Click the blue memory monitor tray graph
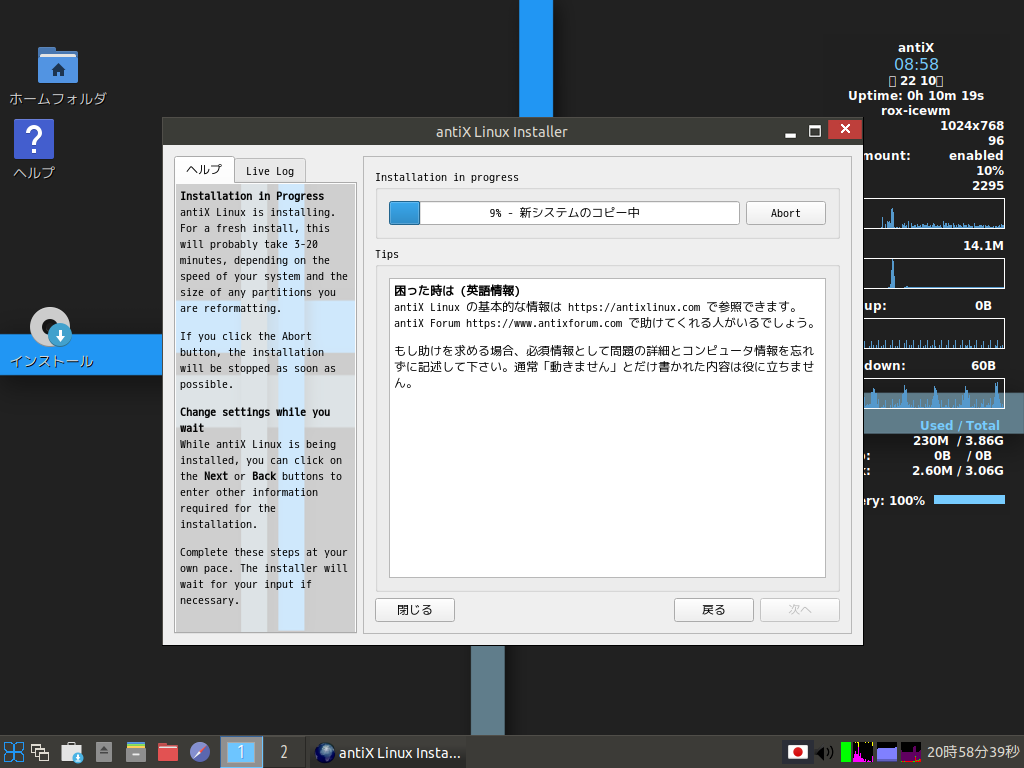 click(887, 752)
